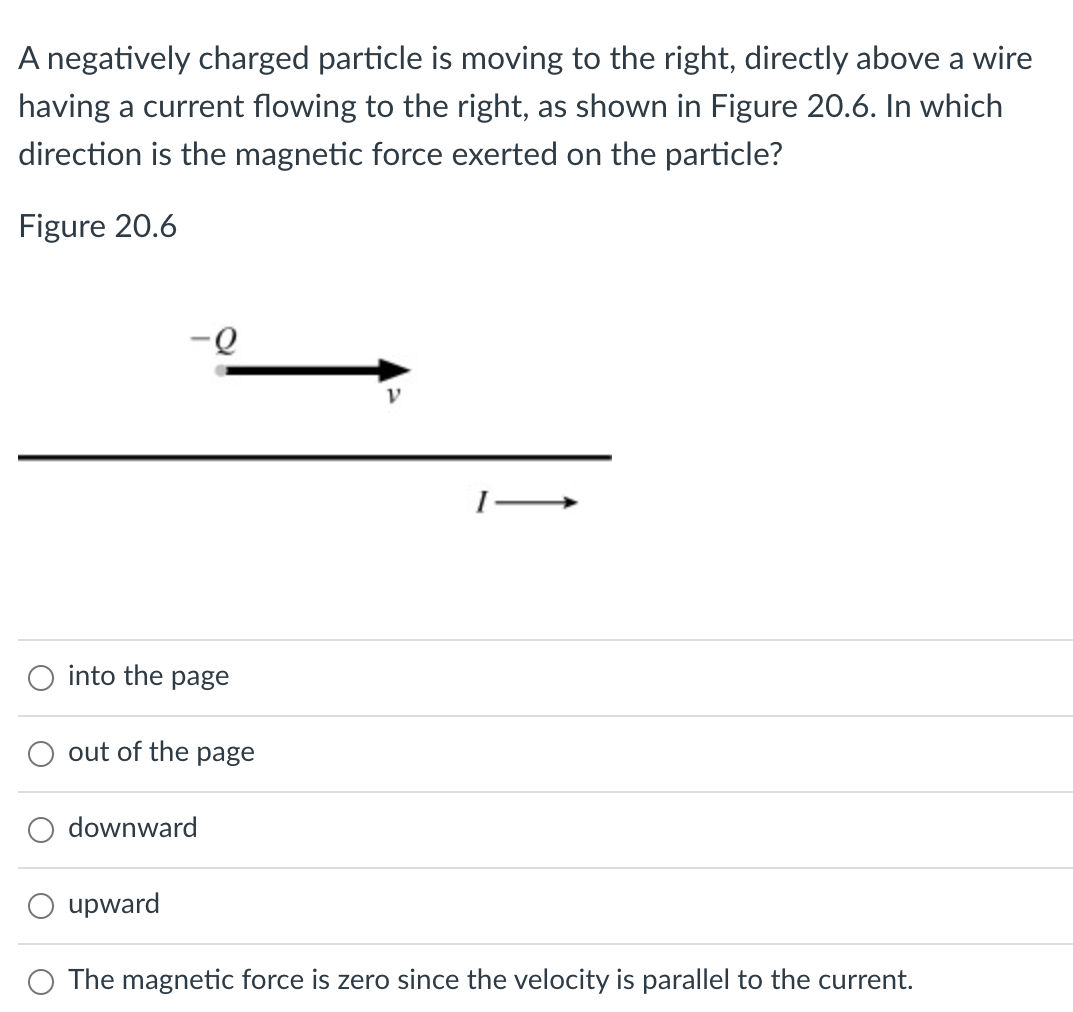Click the "downward" answer text
The height and width of the screenshot is (1012, 1073).
click(x=133, y=829)
